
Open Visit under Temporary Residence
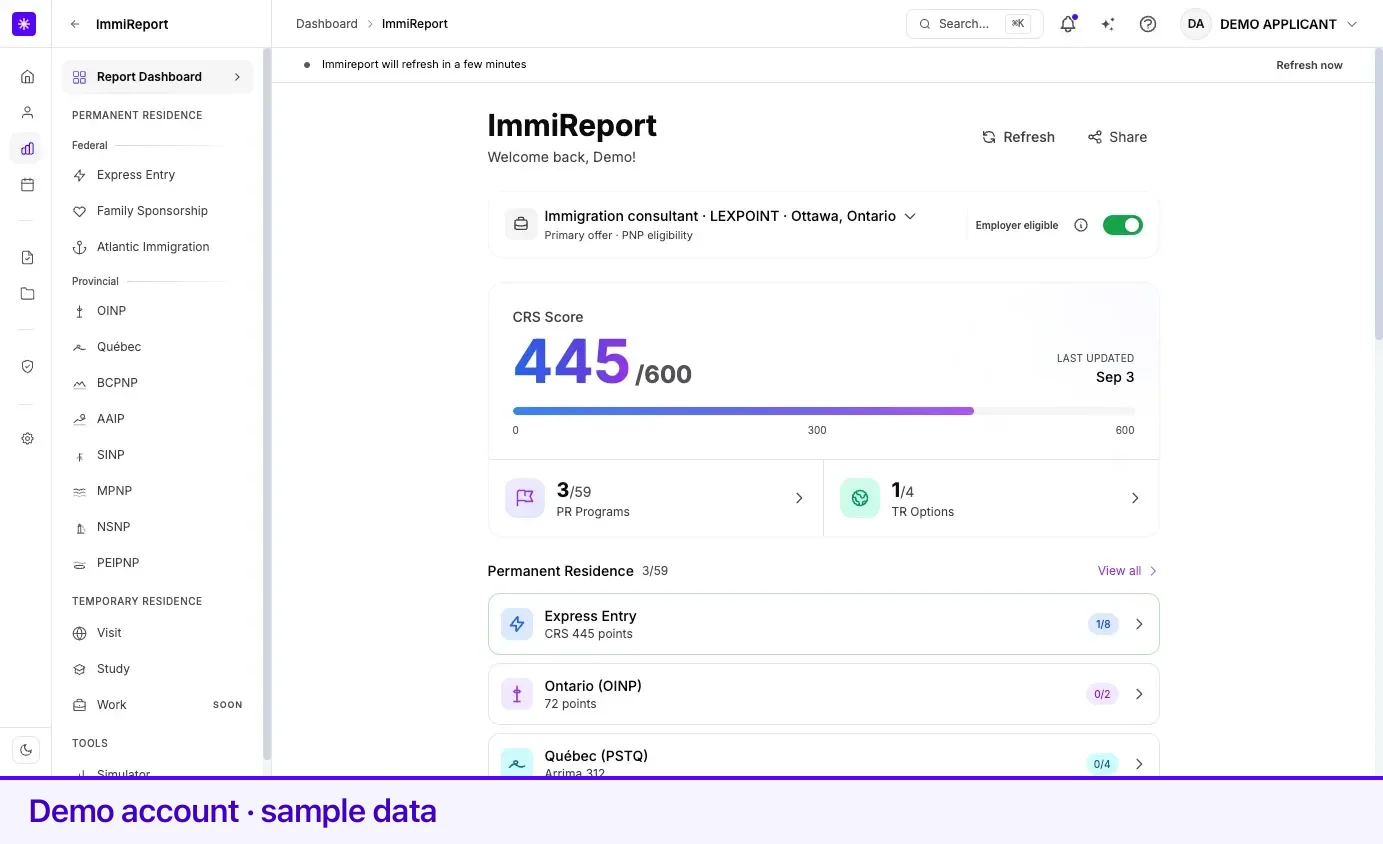tap(158, 633)
